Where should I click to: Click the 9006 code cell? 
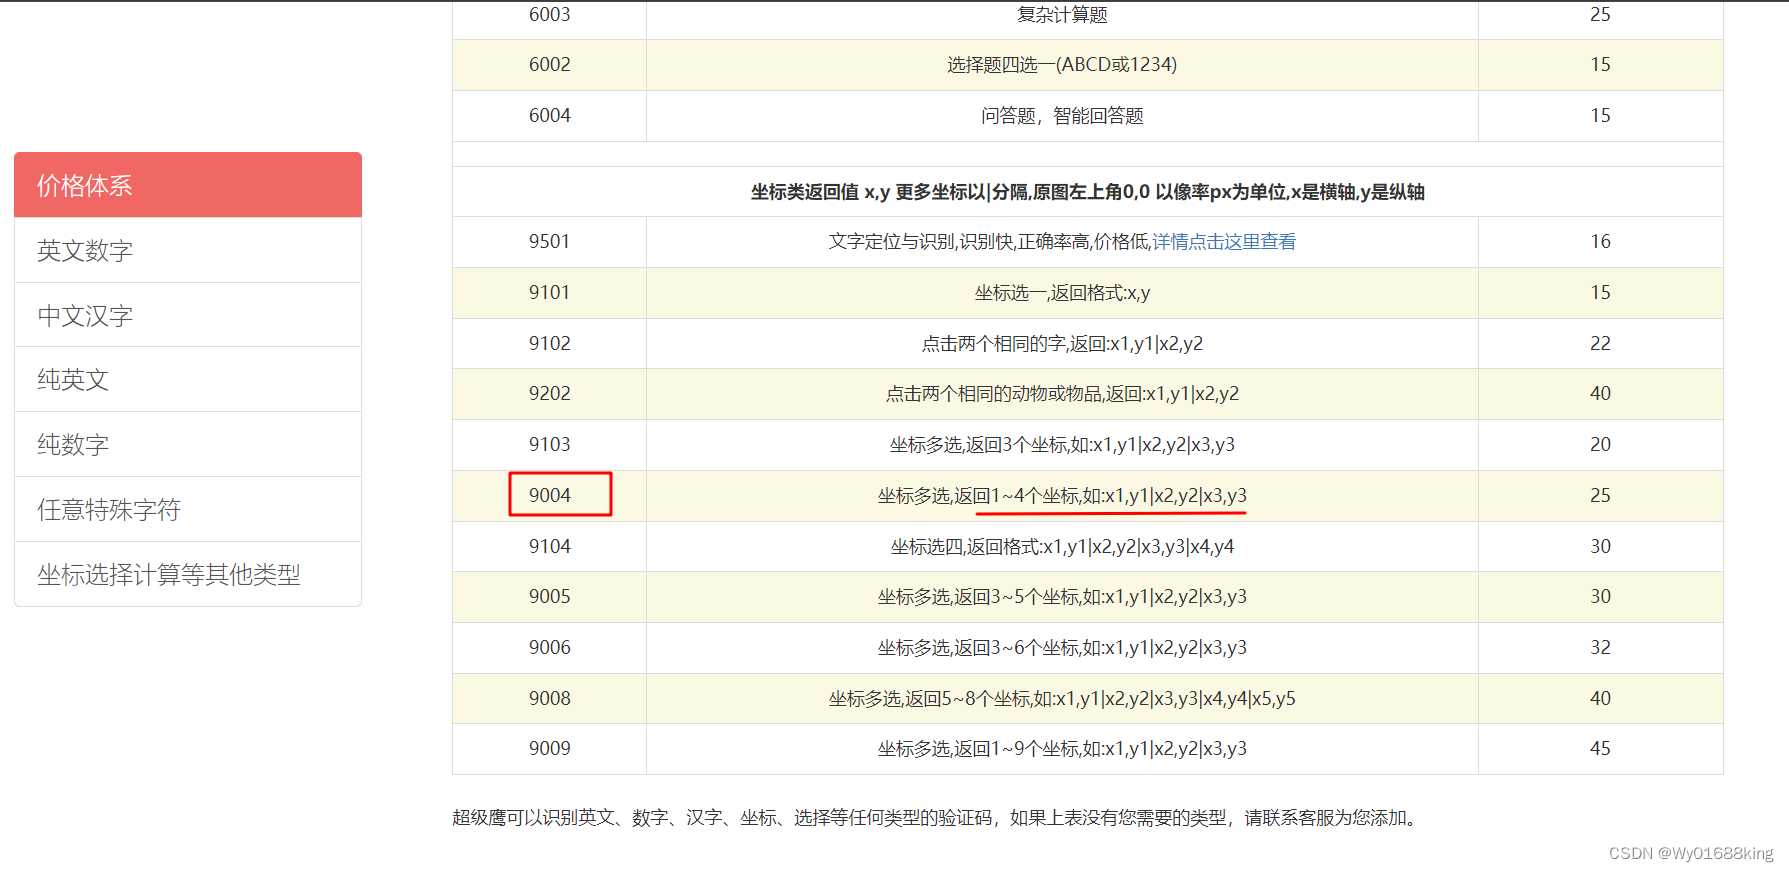(550, 648)
